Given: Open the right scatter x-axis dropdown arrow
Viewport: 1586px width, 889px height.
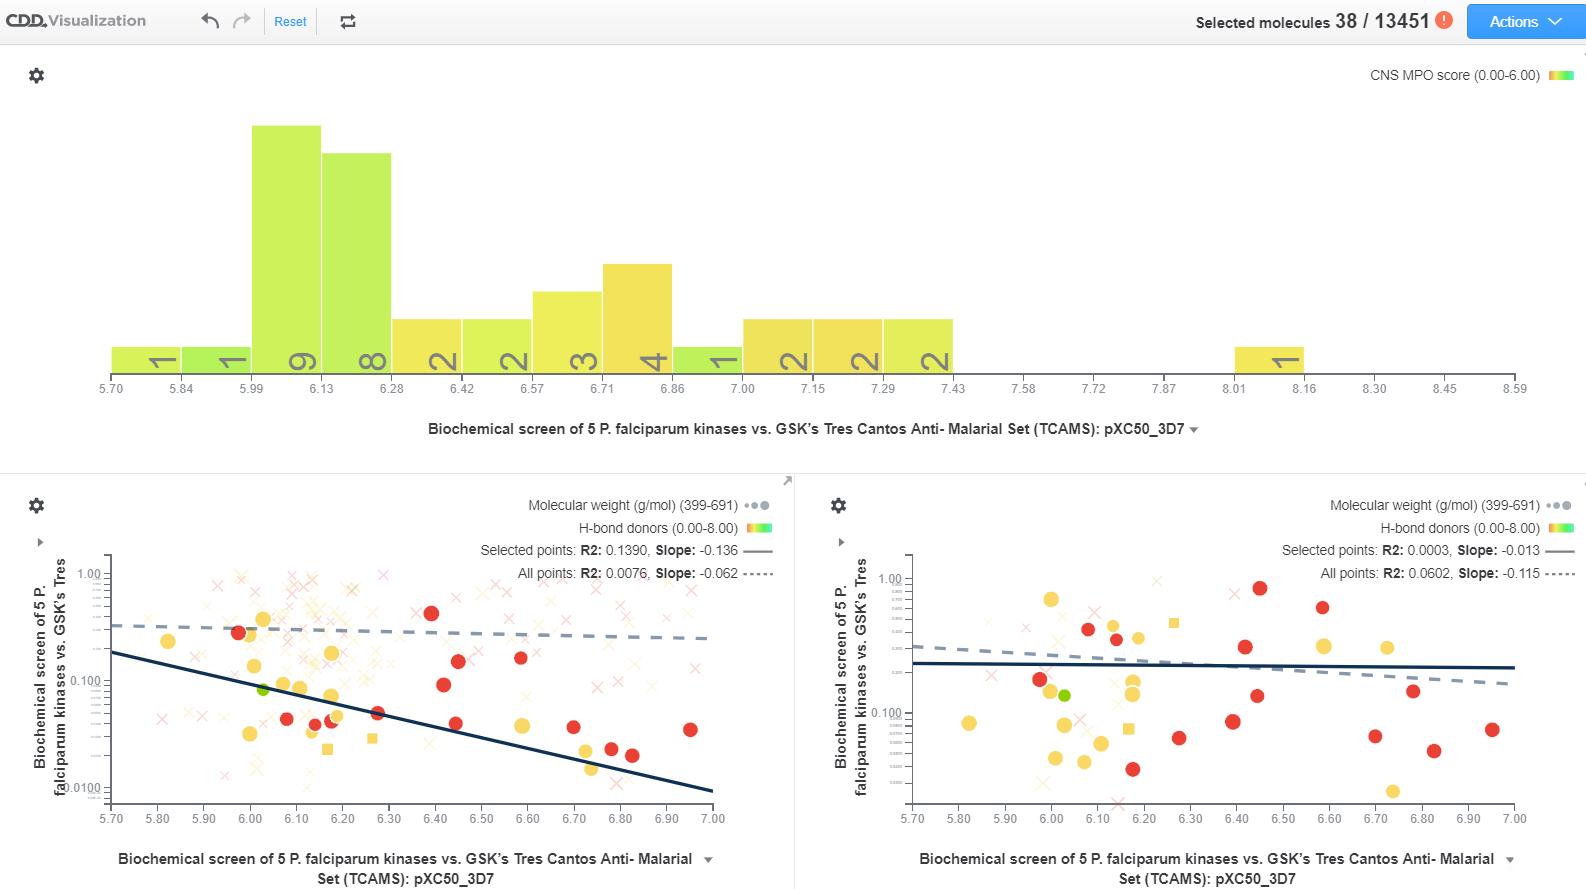Looking at the screenshot, I should (1510, 860).
